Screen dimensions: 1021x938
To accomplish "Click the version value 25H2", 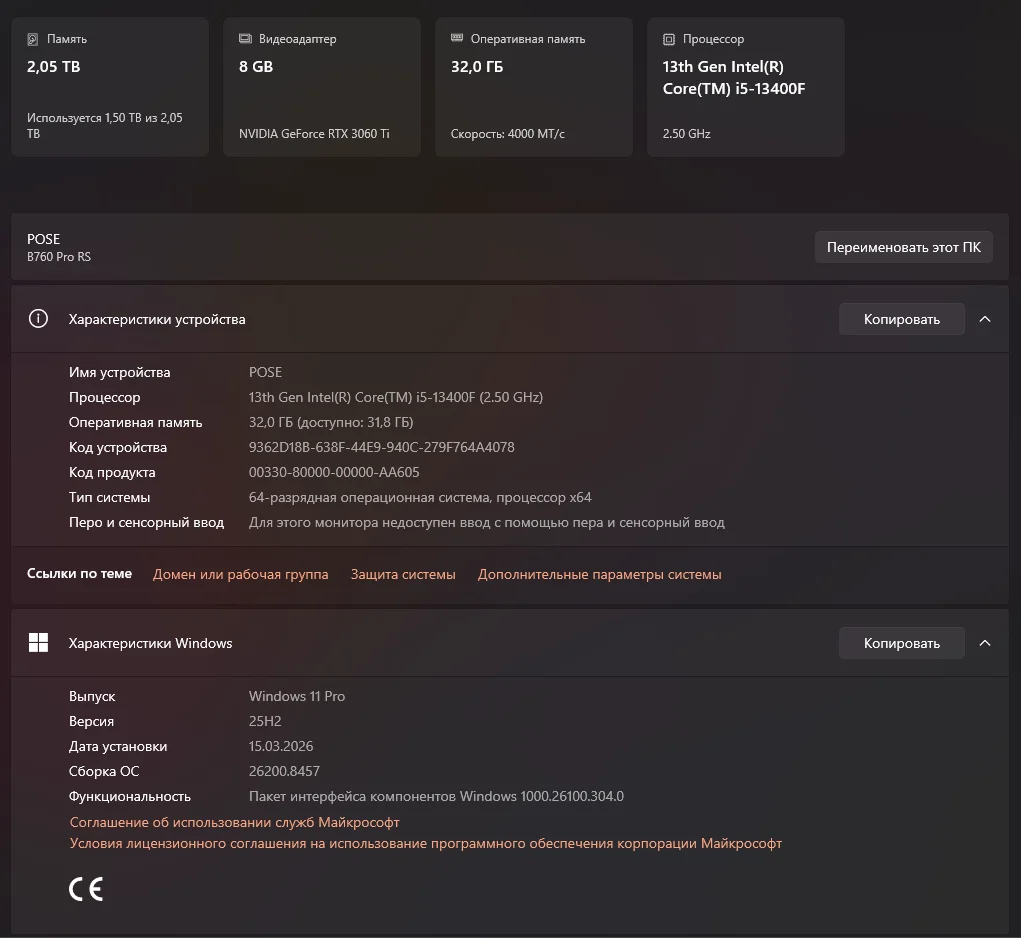I will click(x=265, y=721).
